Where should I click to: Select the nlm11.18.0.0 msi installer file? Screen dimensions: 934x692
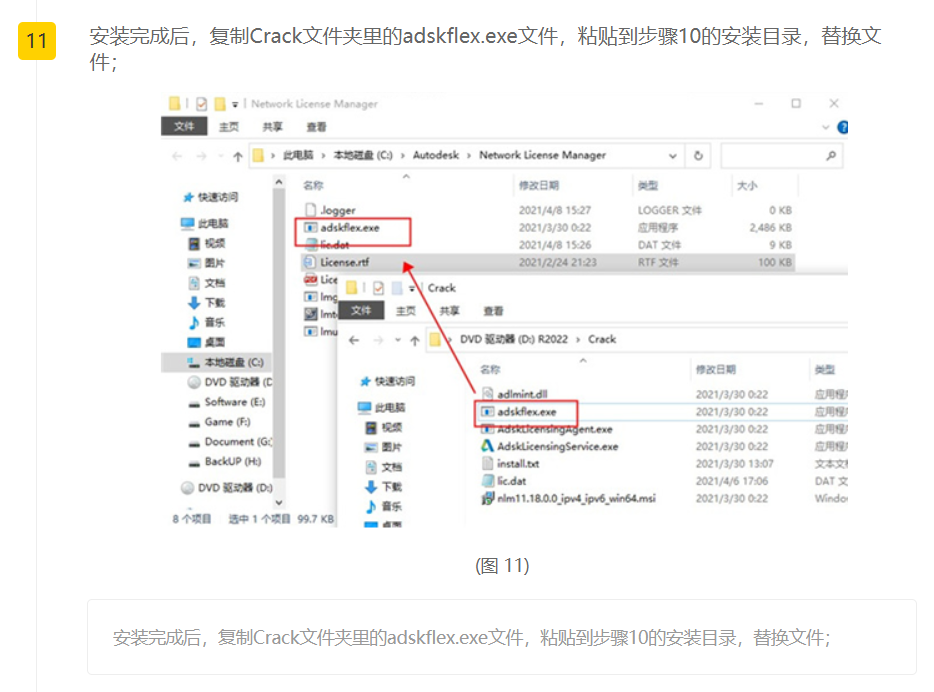point(576,498)
